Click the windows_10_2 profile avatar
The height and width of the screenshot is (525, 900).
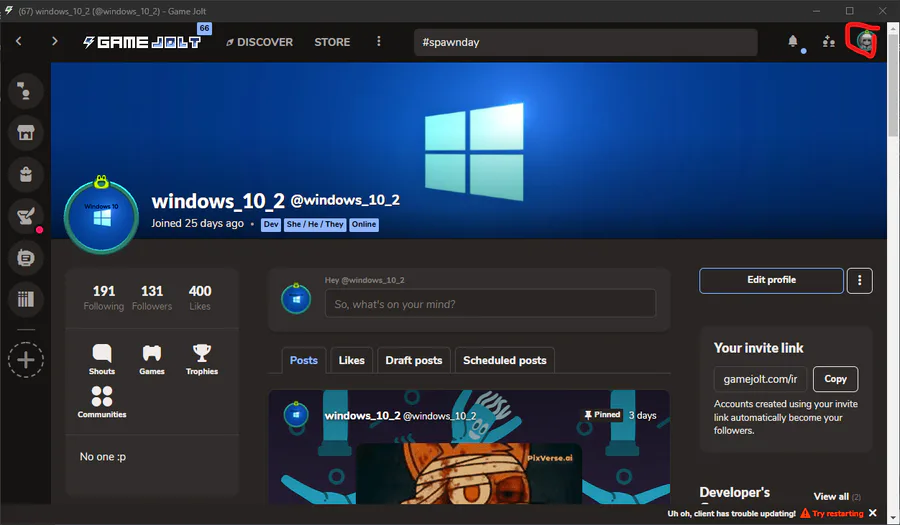click(101, 216)
